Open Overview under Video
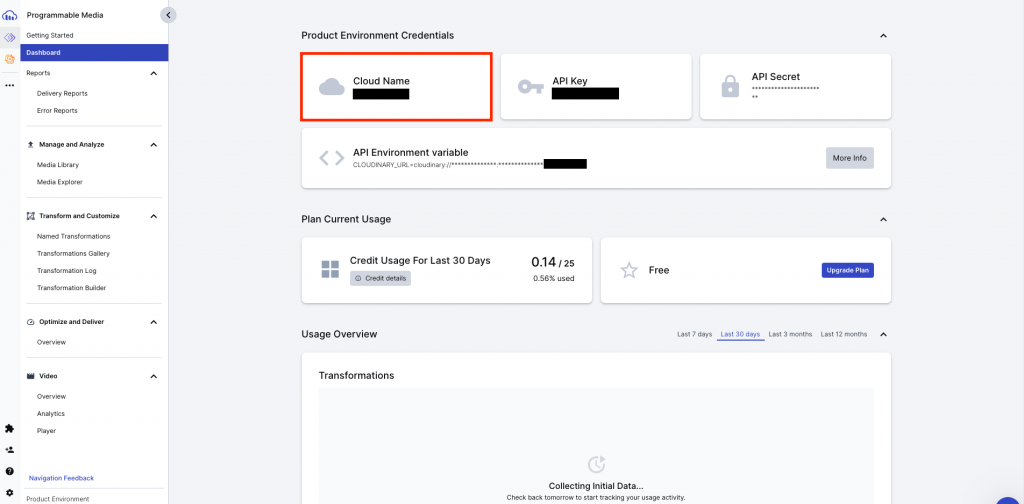Screen dimensions: 1024x504 click(x=51, y=396)
